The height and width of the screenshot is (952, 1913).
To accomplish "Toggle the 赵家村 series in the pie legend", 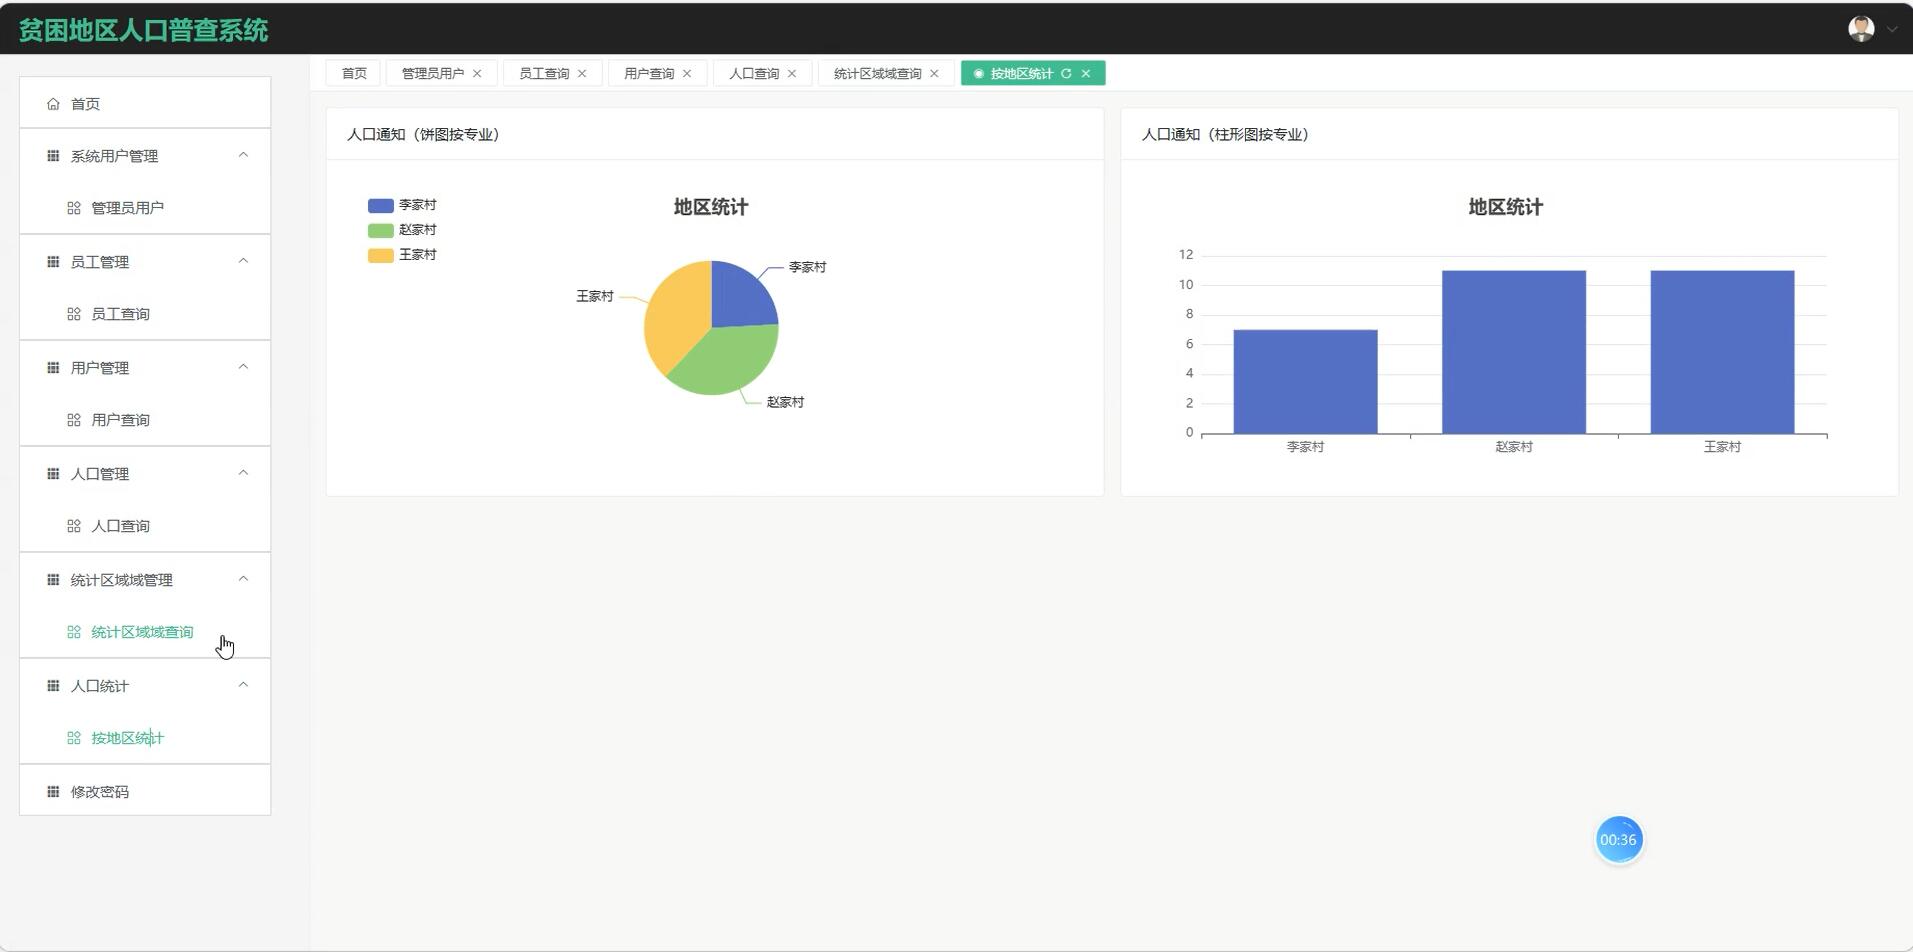I will (x=379, y=229).
